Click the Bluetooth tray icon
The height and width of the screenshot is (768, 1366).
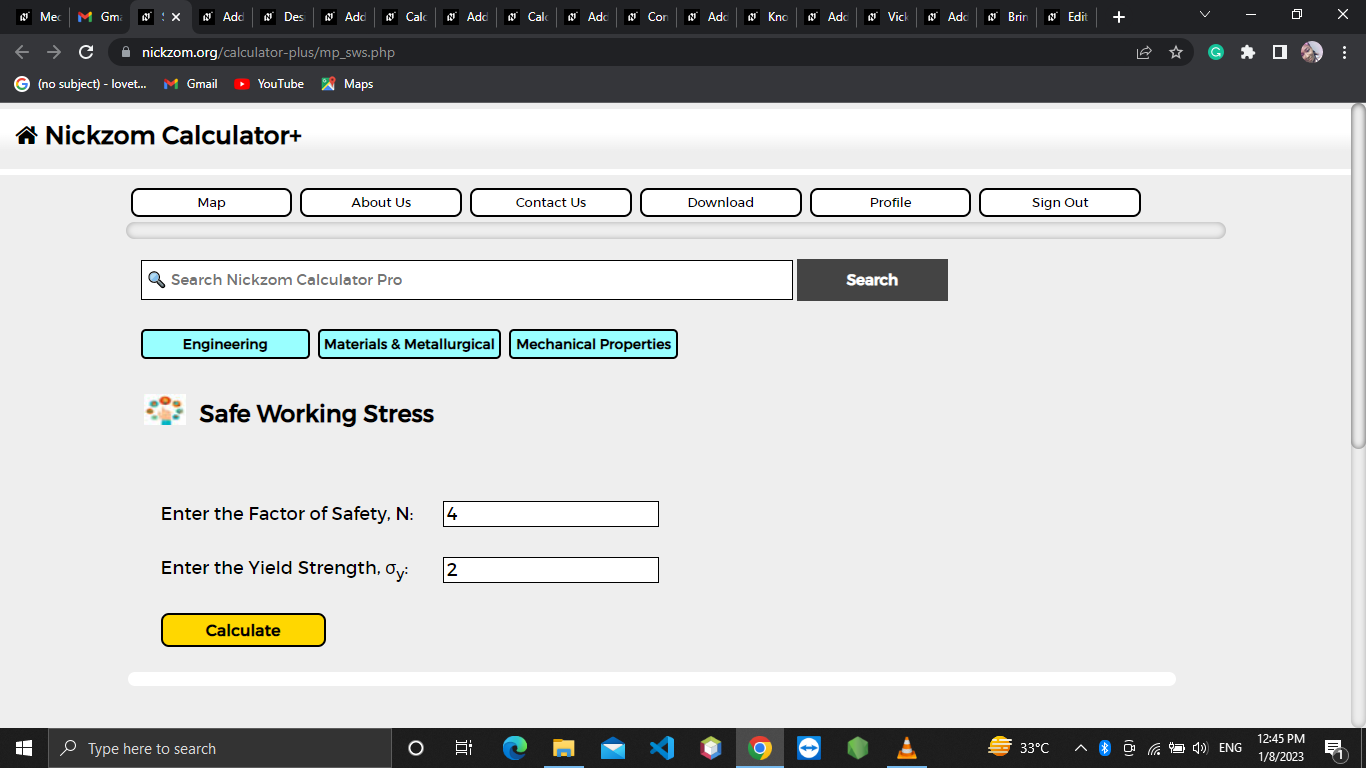pos(1105,748)
